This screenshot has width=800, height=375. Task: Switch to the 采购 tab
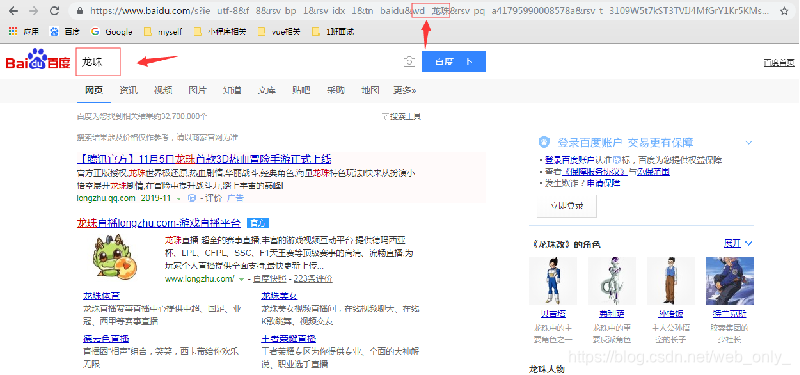coord(336,90)
